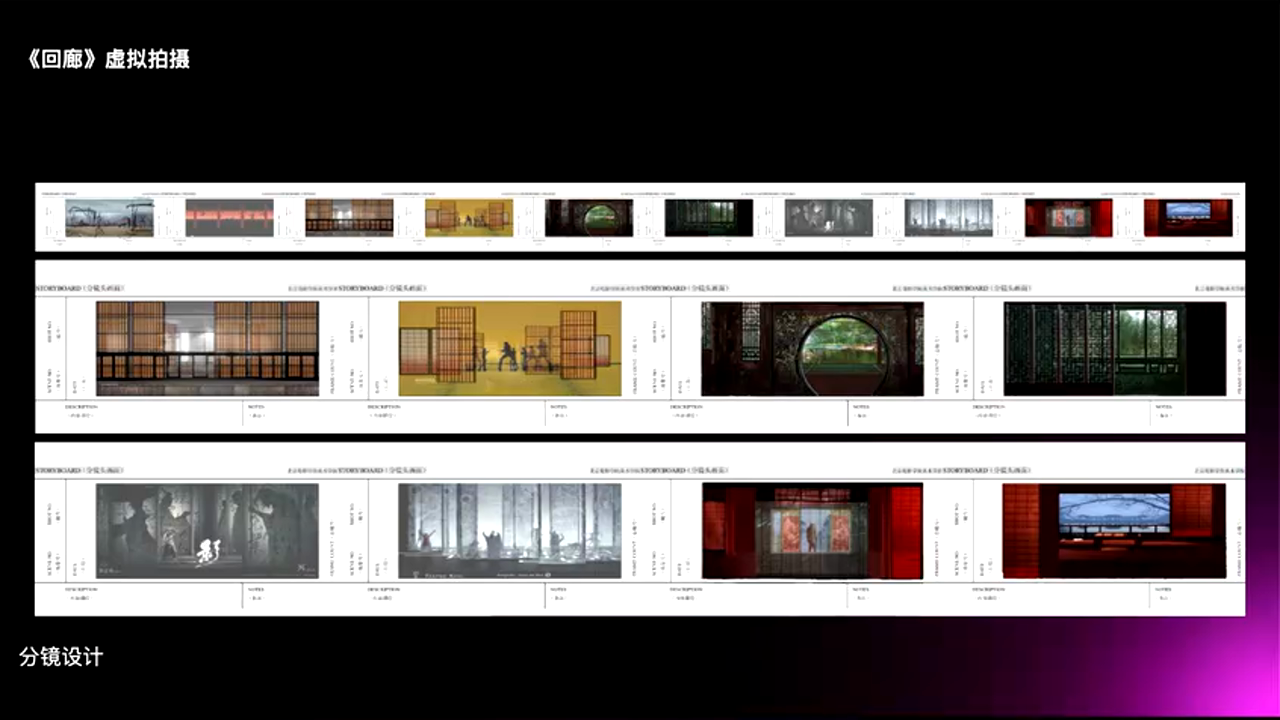Select small landscape-with-trees thumbnail in top strip
The width and height of the screenshot is (1280, 720).
click(x=110, y=218)
